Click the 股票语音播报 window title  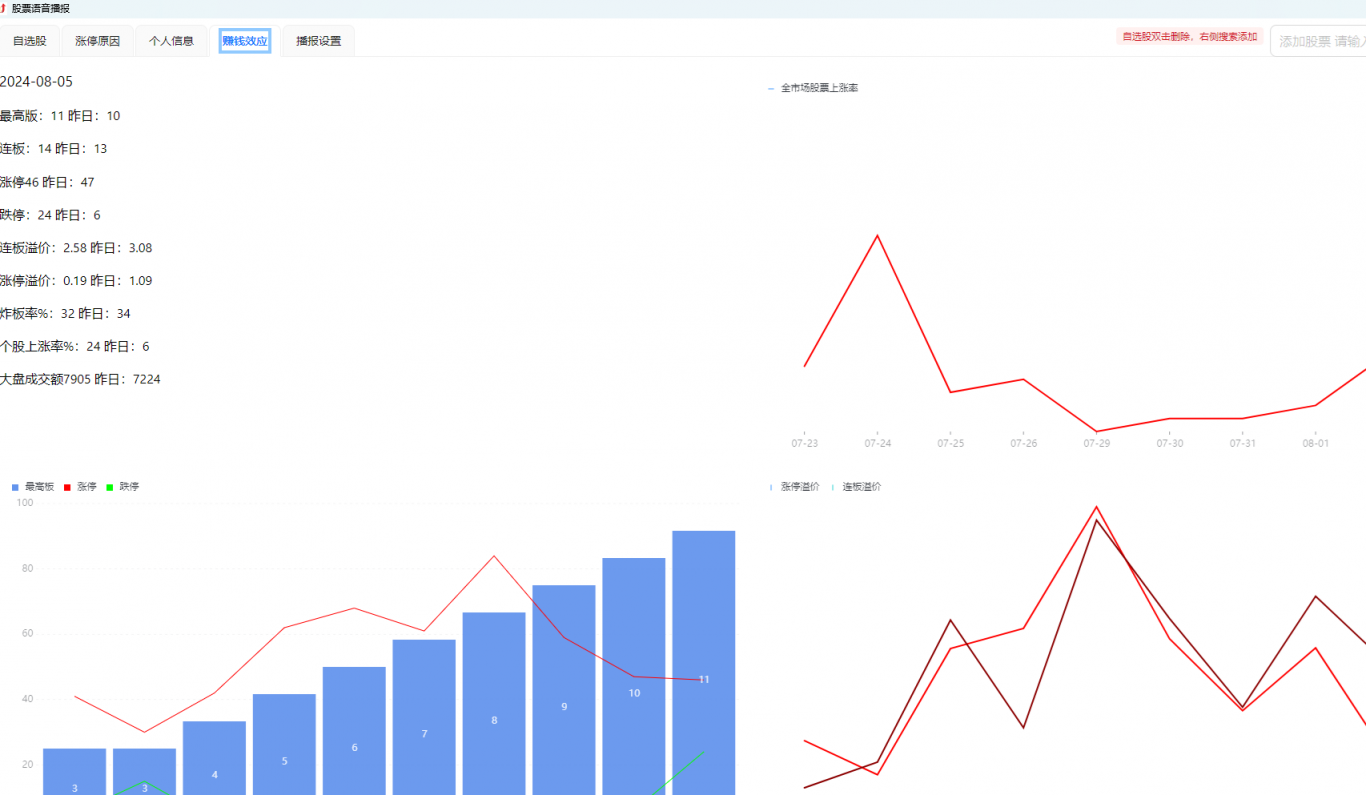click(x=41, y=8)
